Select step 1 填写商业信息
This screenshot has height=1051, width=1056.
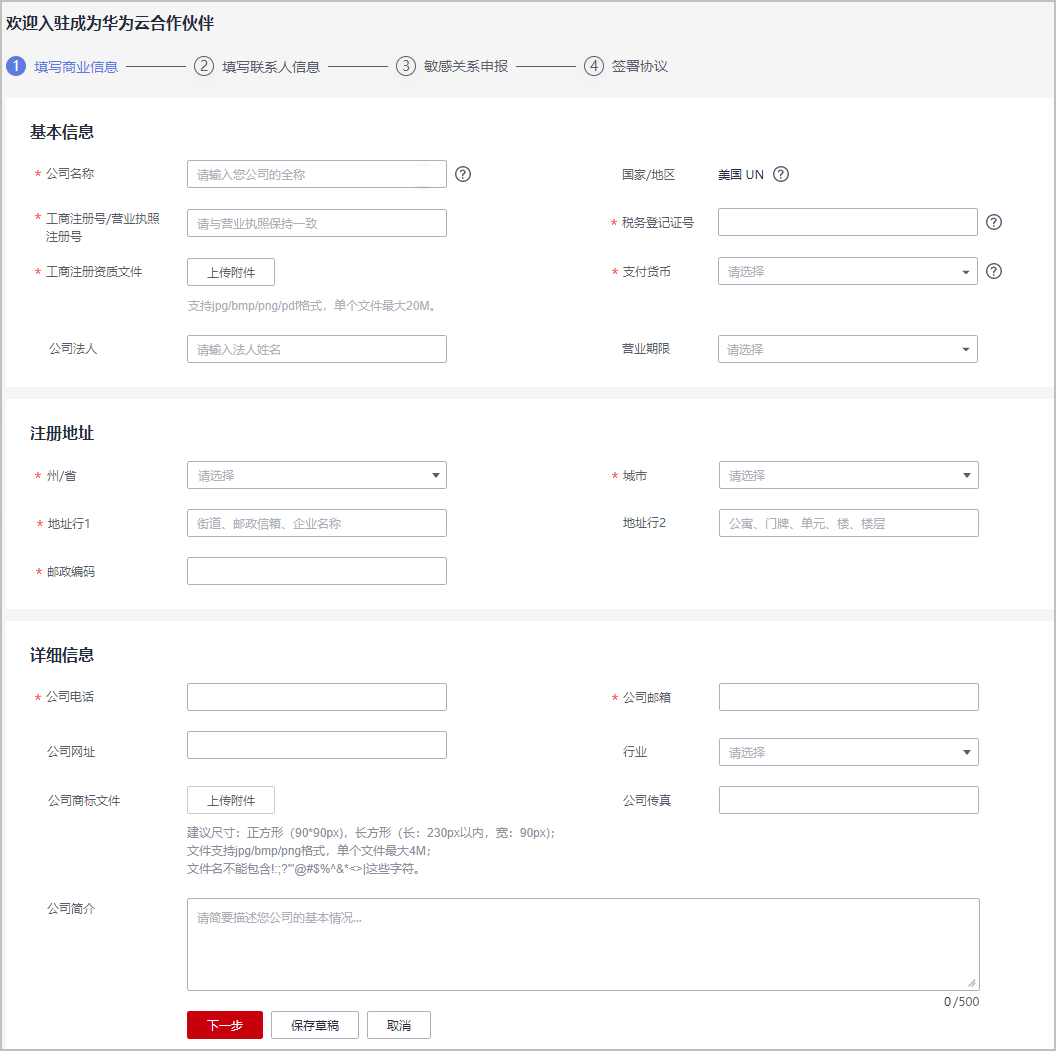coord(63,67)
